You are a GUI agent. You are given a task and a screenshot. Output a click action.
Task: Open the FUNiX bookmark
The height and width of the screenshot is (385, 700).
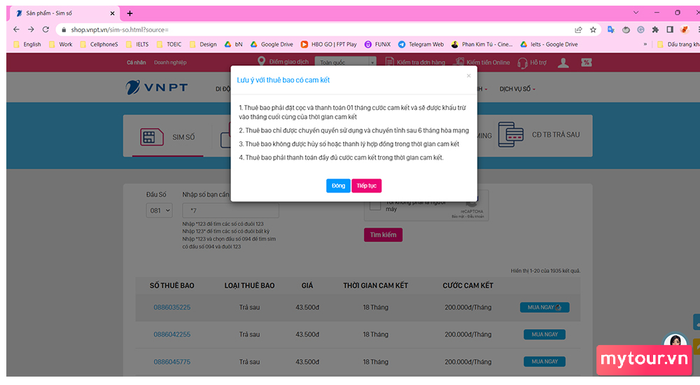click(x=378, y=44)
